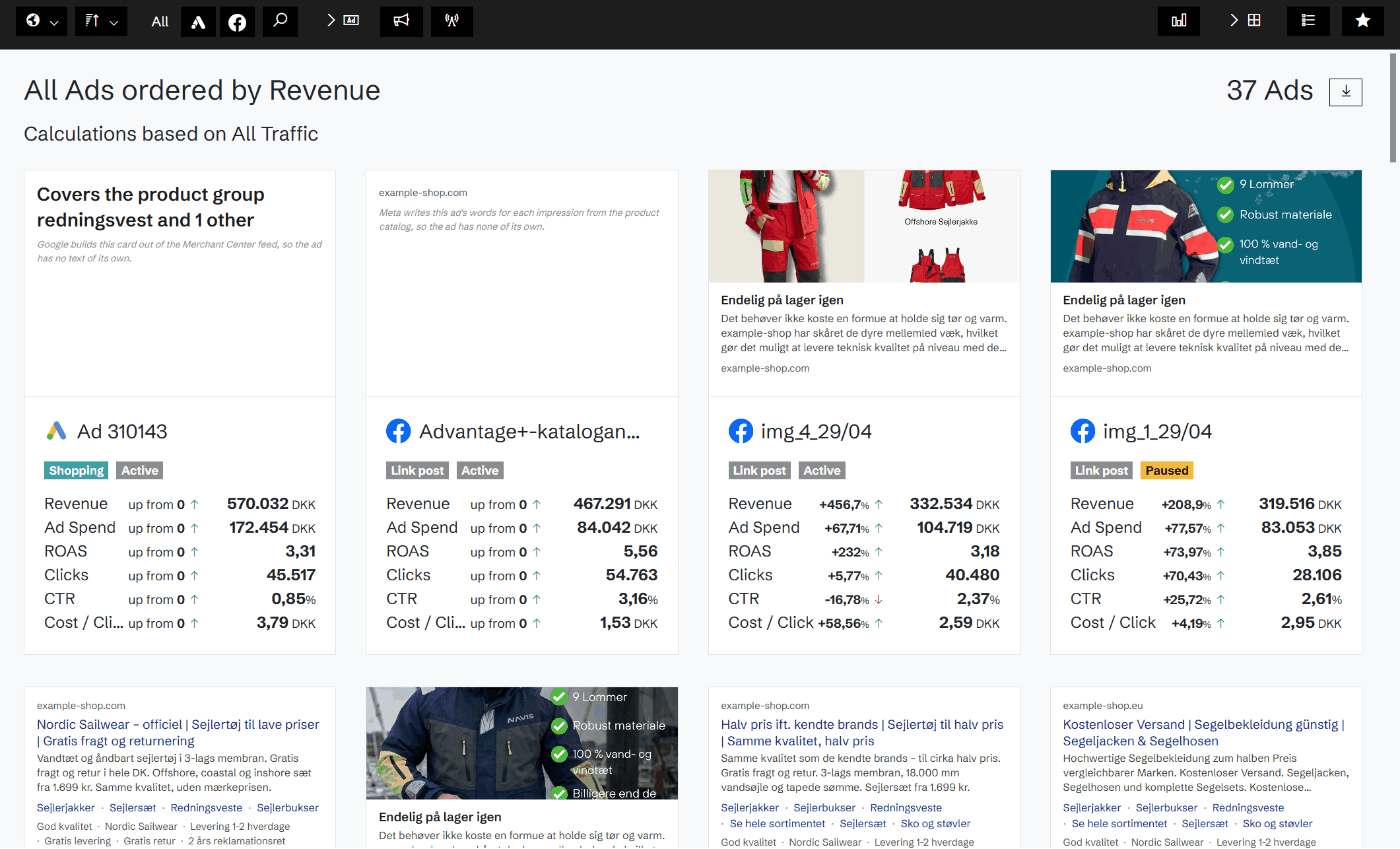This screenshot has height=849, width=1400.
Task: Click Facebook logo beside img_1_29/04
Action: pos(1082,431)
